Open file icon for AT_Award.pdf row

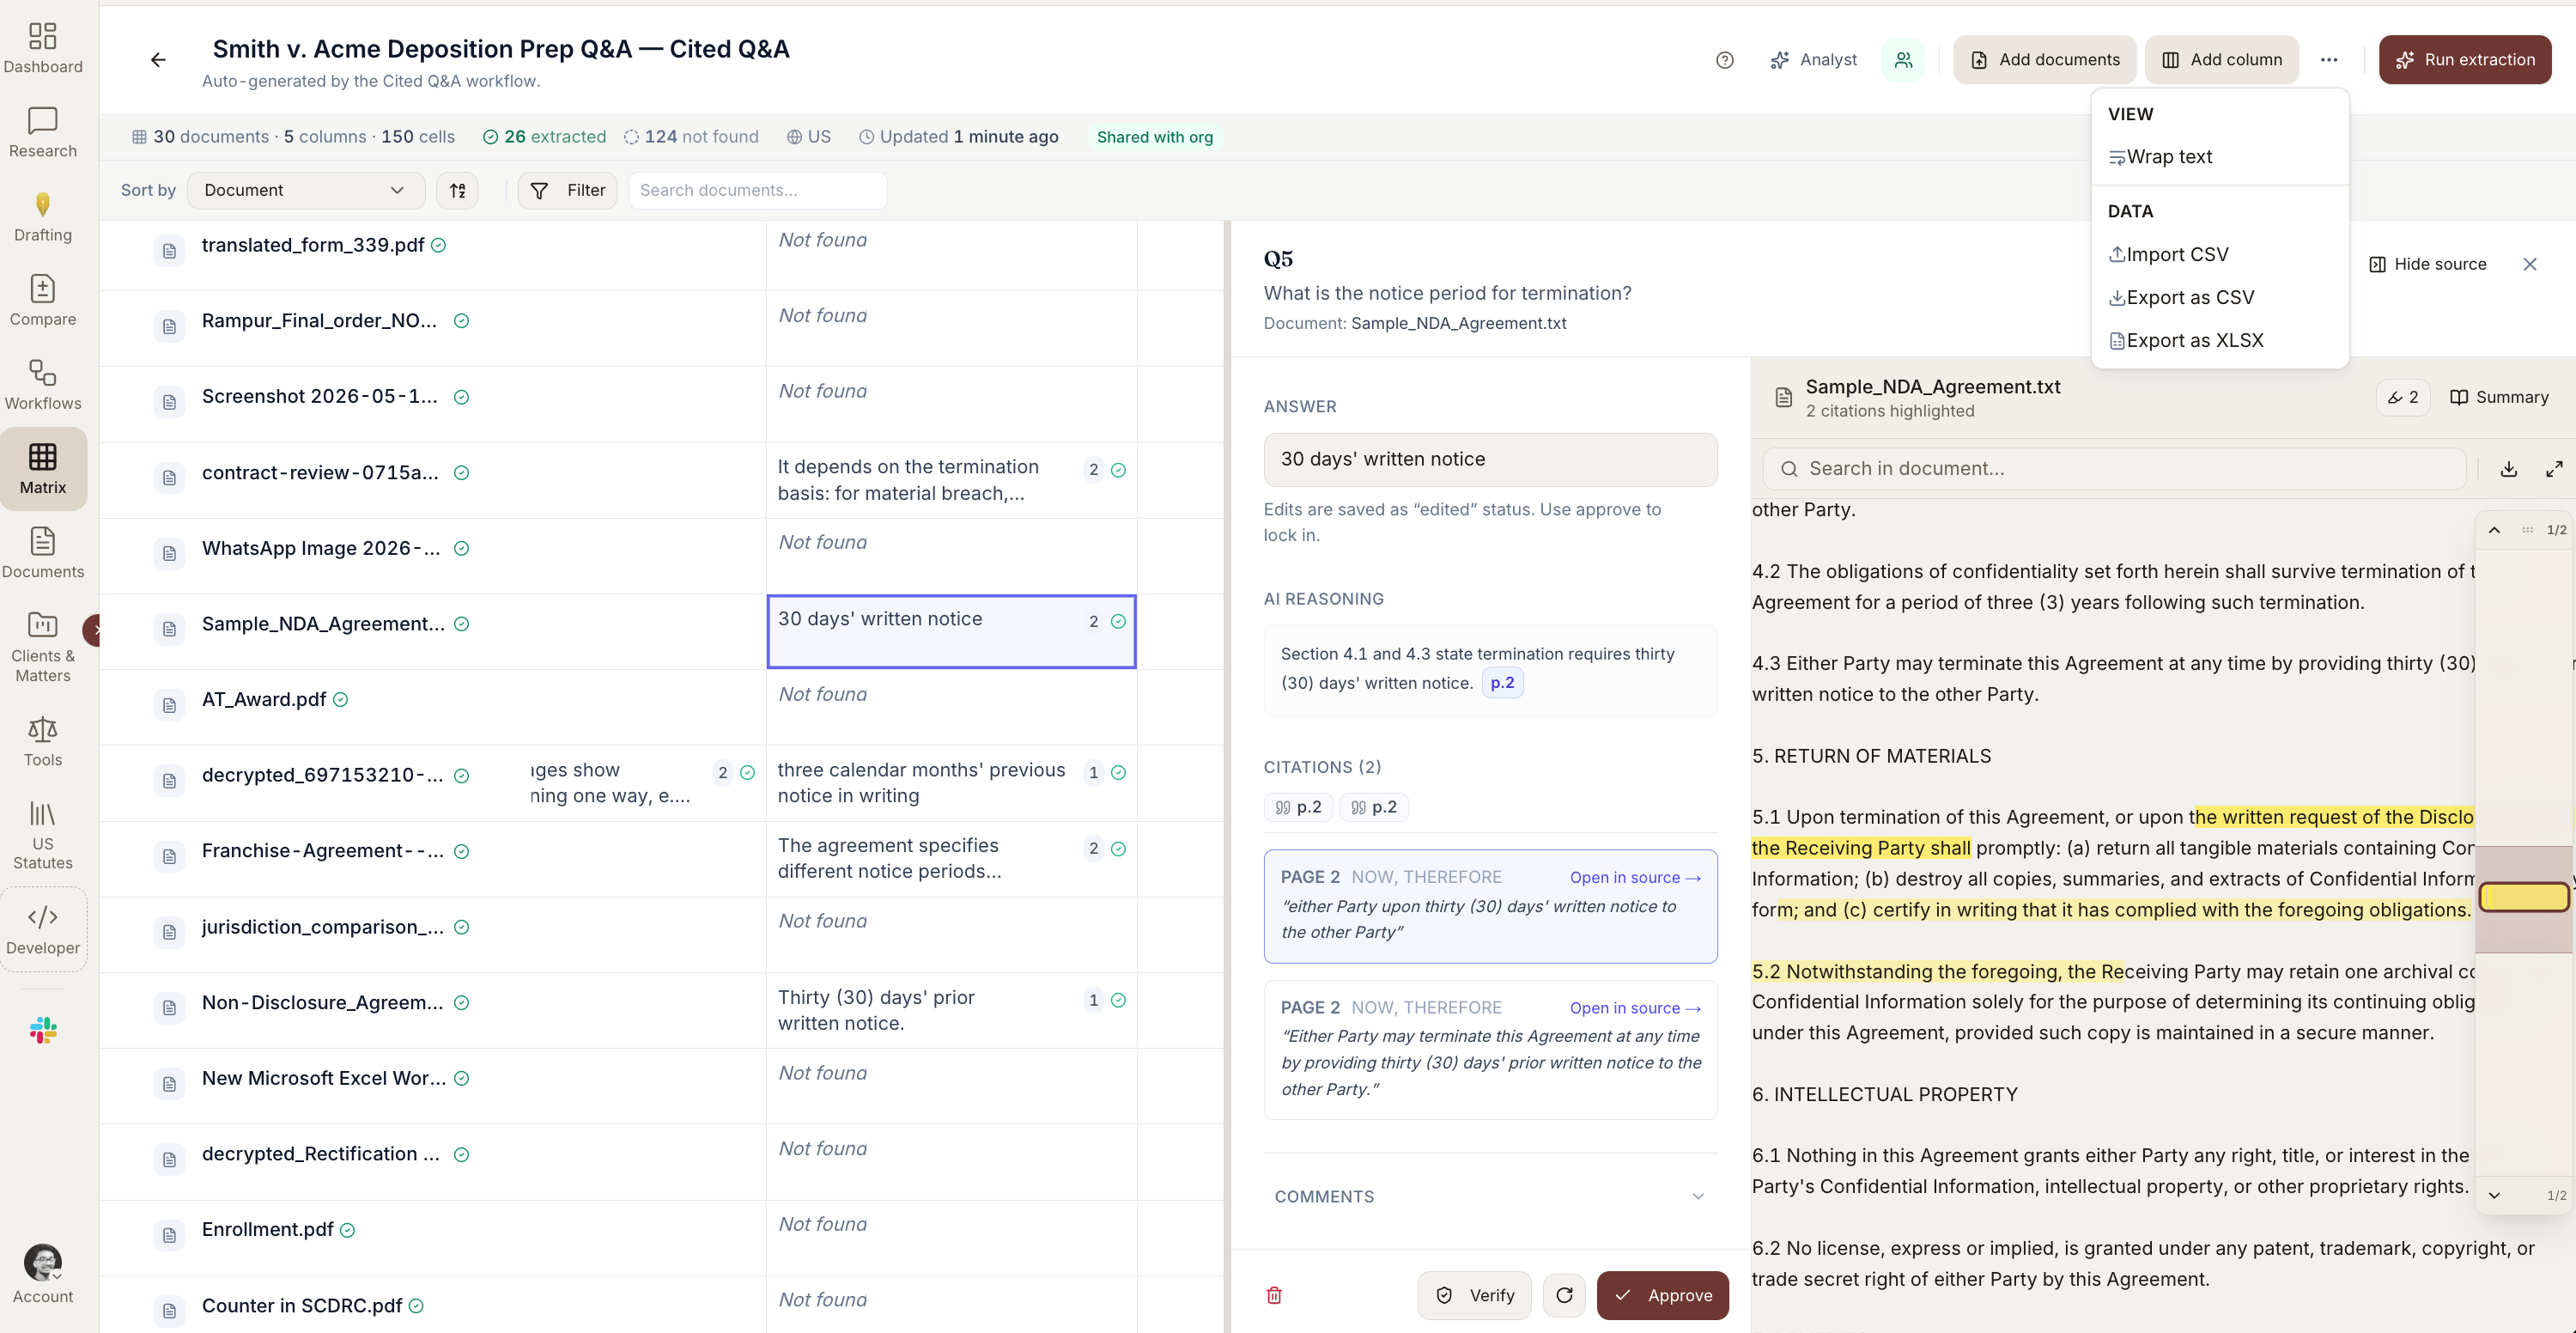click(x=169, y=705)
